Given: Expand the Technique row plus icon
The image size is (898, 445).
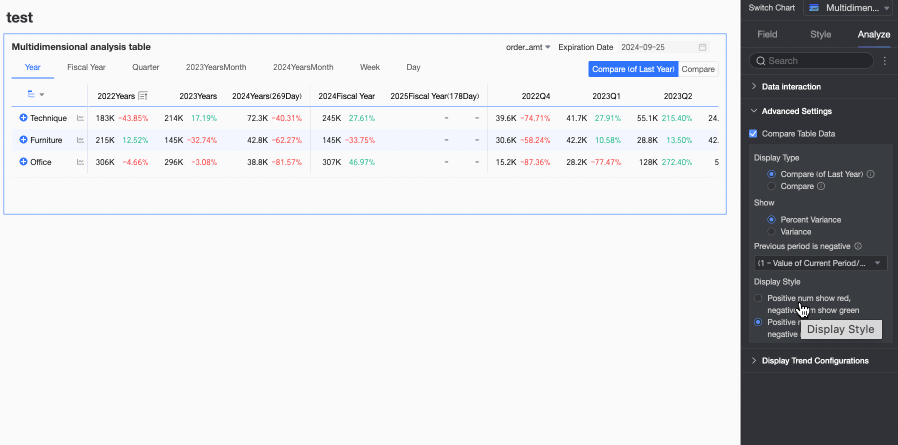Looking at the screenshot, I should 23,118.
